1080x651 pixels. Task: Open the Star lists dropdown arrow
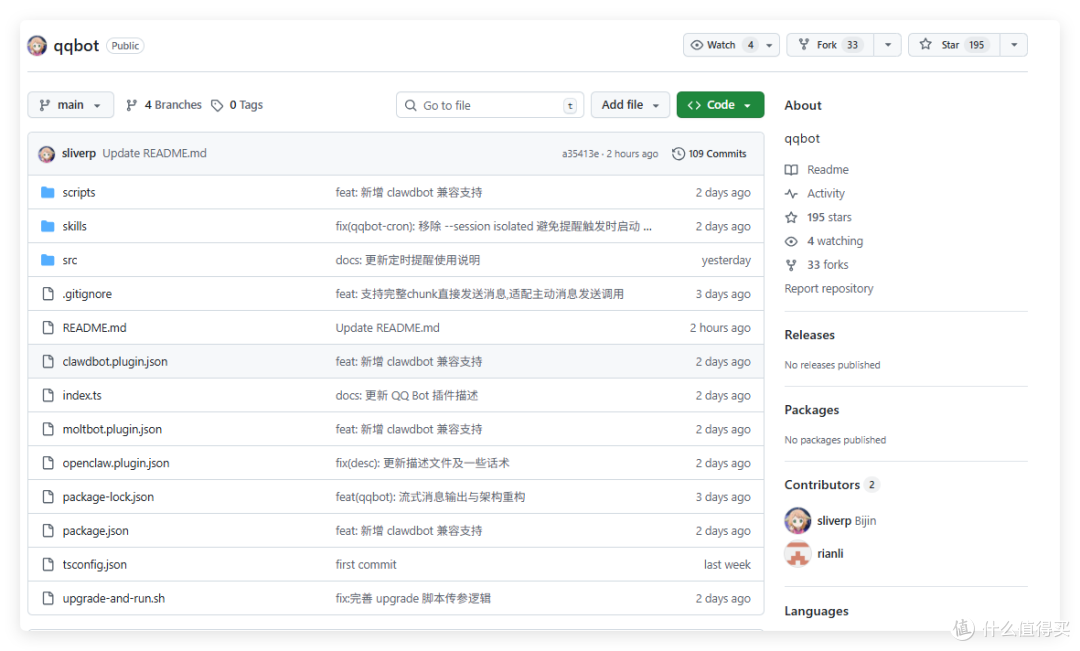tap(1014, 45)
